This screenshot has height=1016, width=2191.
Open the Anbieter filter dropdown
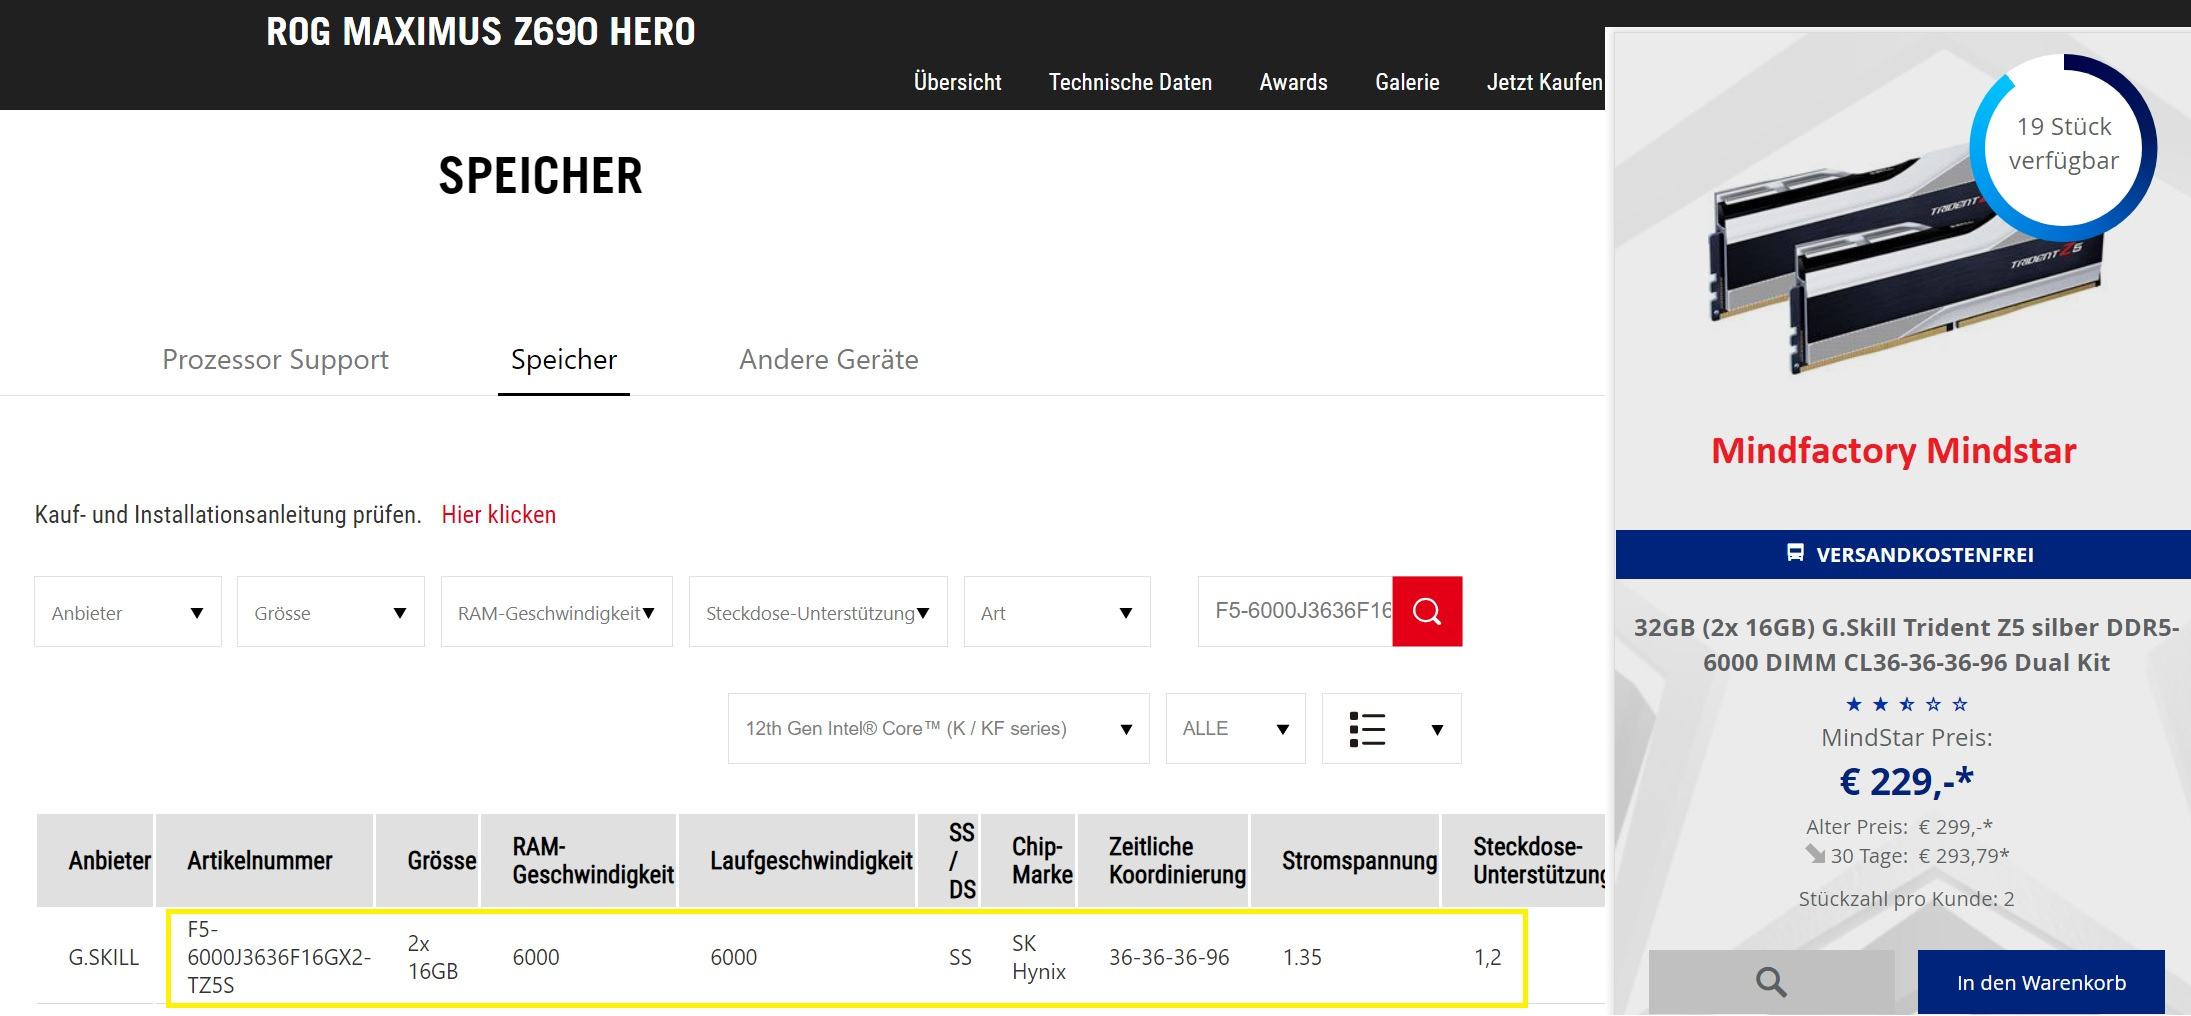point(128,612)
